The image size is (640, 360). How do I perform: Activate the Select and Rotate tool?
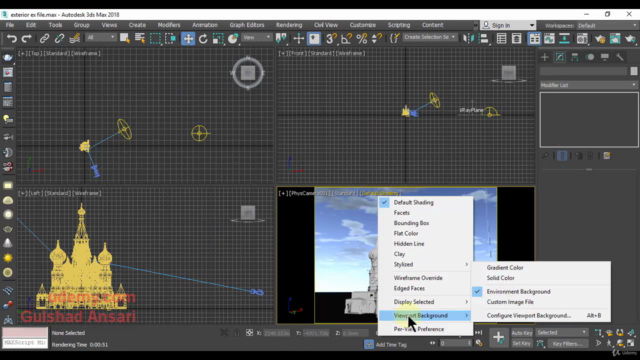coord(203,38)
